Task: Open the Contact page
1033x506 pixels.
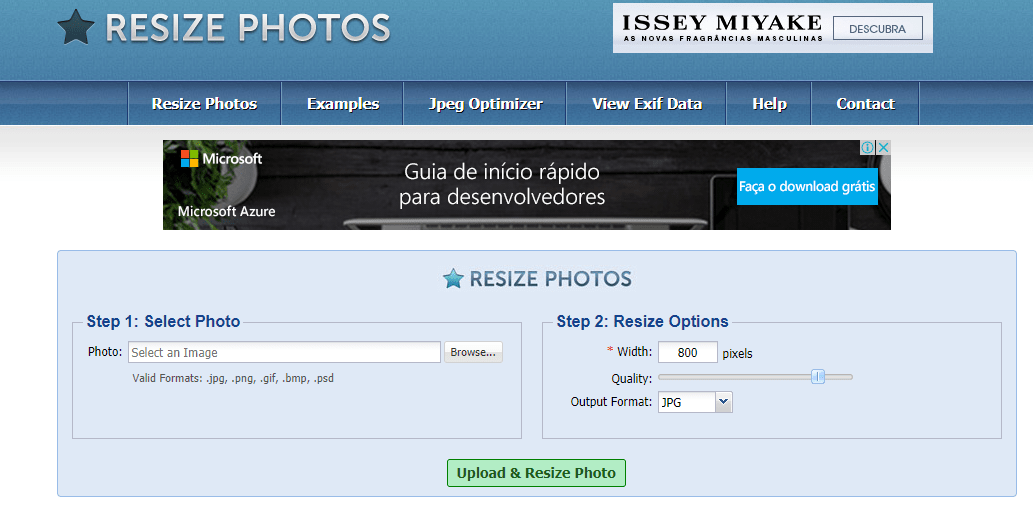Action: (x=866, y=104)
